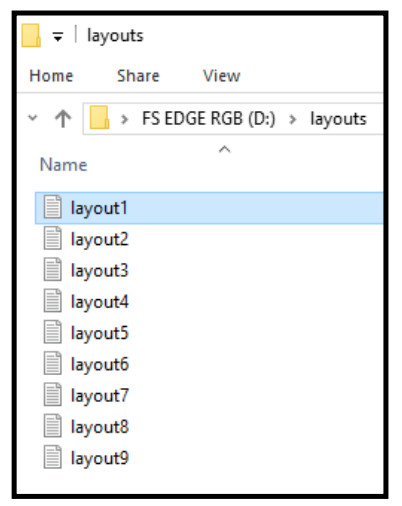Click the layout2 document icon
Image resolution: width=402 pixels, height=506 pixels.
pos(53,238)
